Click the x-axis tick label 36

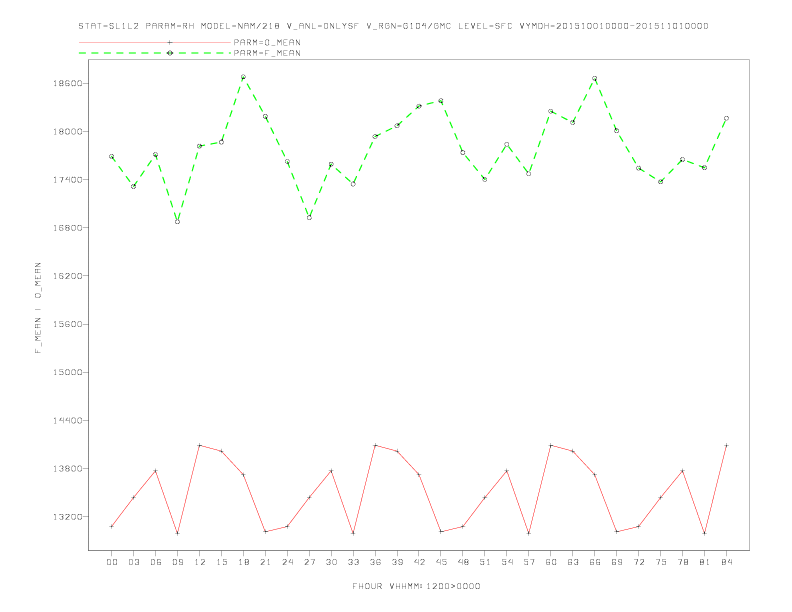(x=375, y=562)
